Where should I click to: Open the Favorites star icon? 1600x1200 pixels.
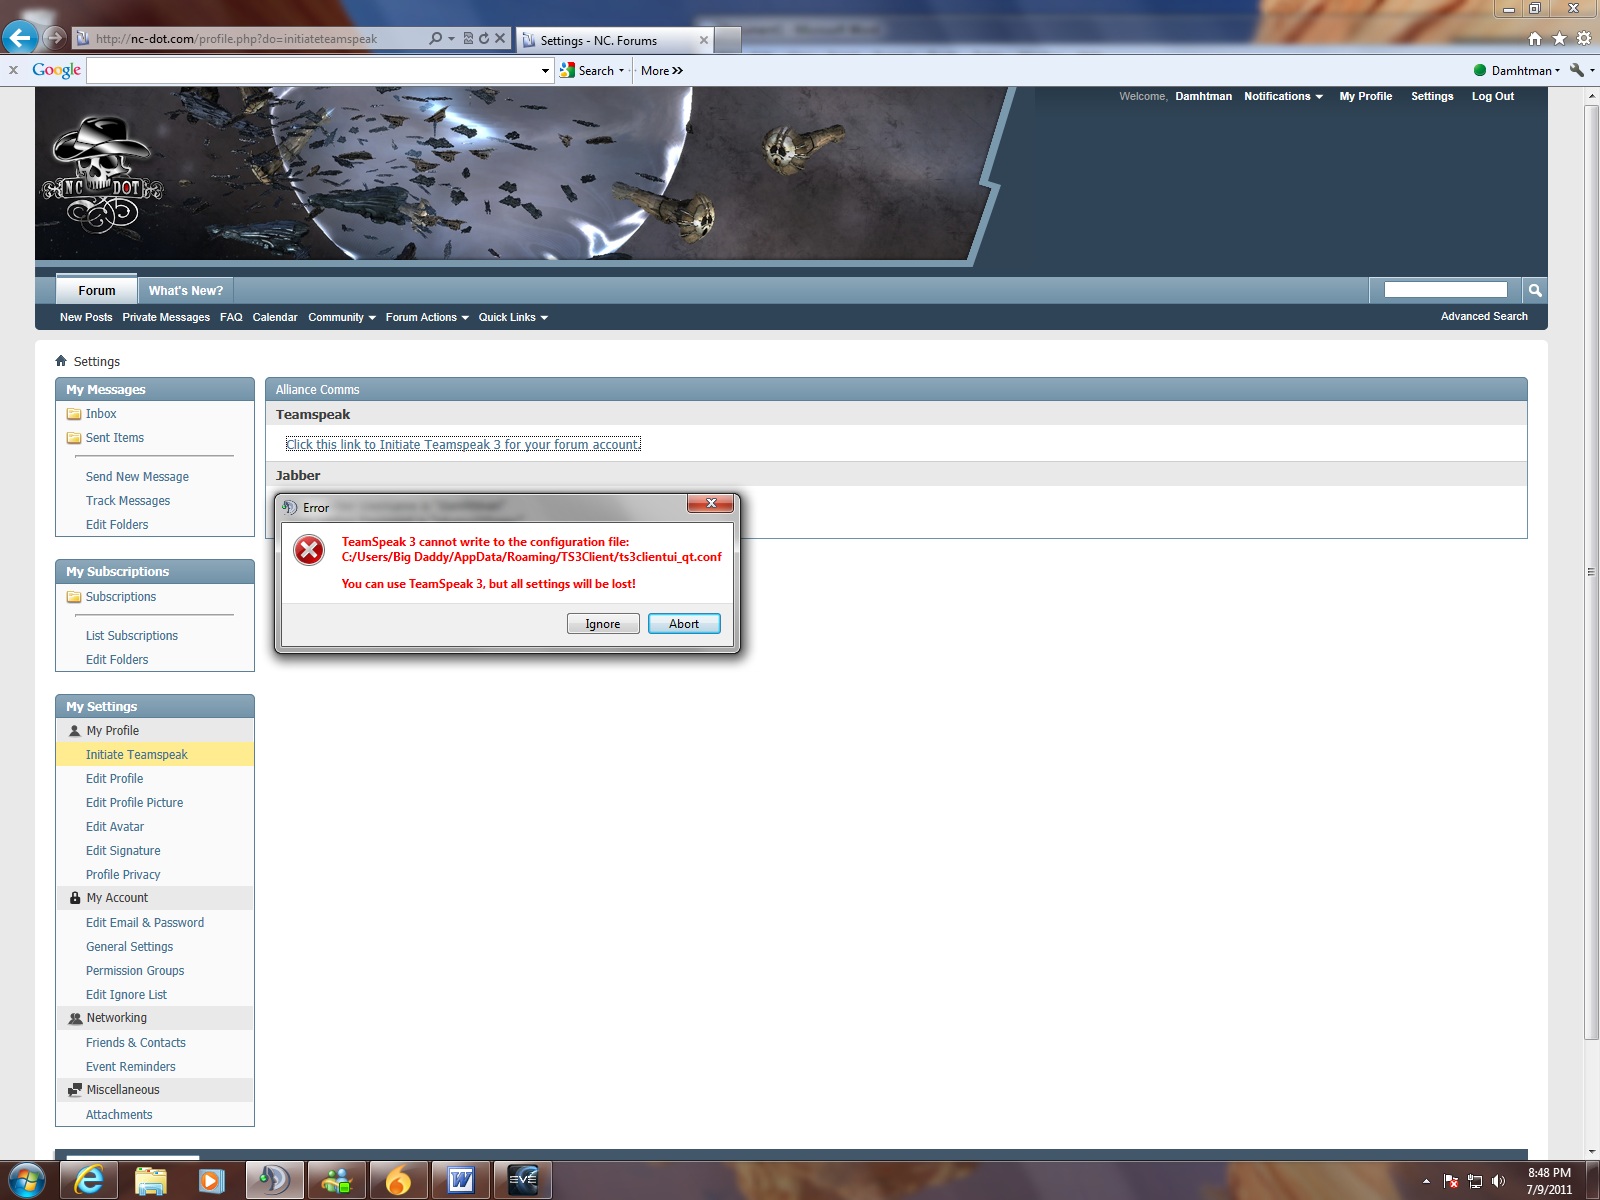1559,38
